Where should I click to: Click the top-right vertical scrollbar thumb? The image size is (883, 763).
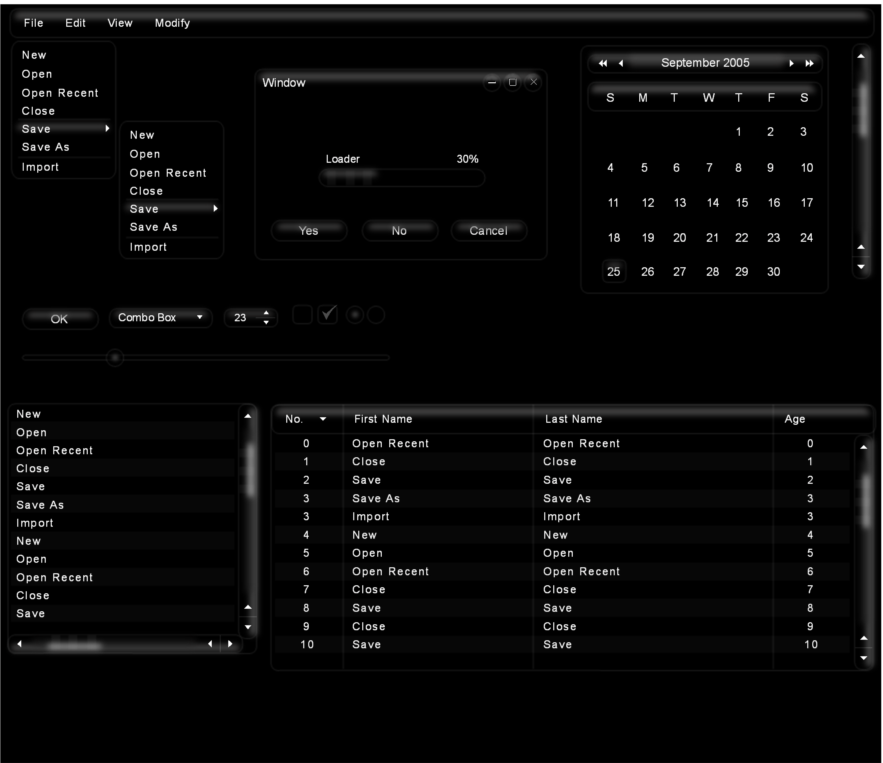pyautogui.click(x=862, y=108)
